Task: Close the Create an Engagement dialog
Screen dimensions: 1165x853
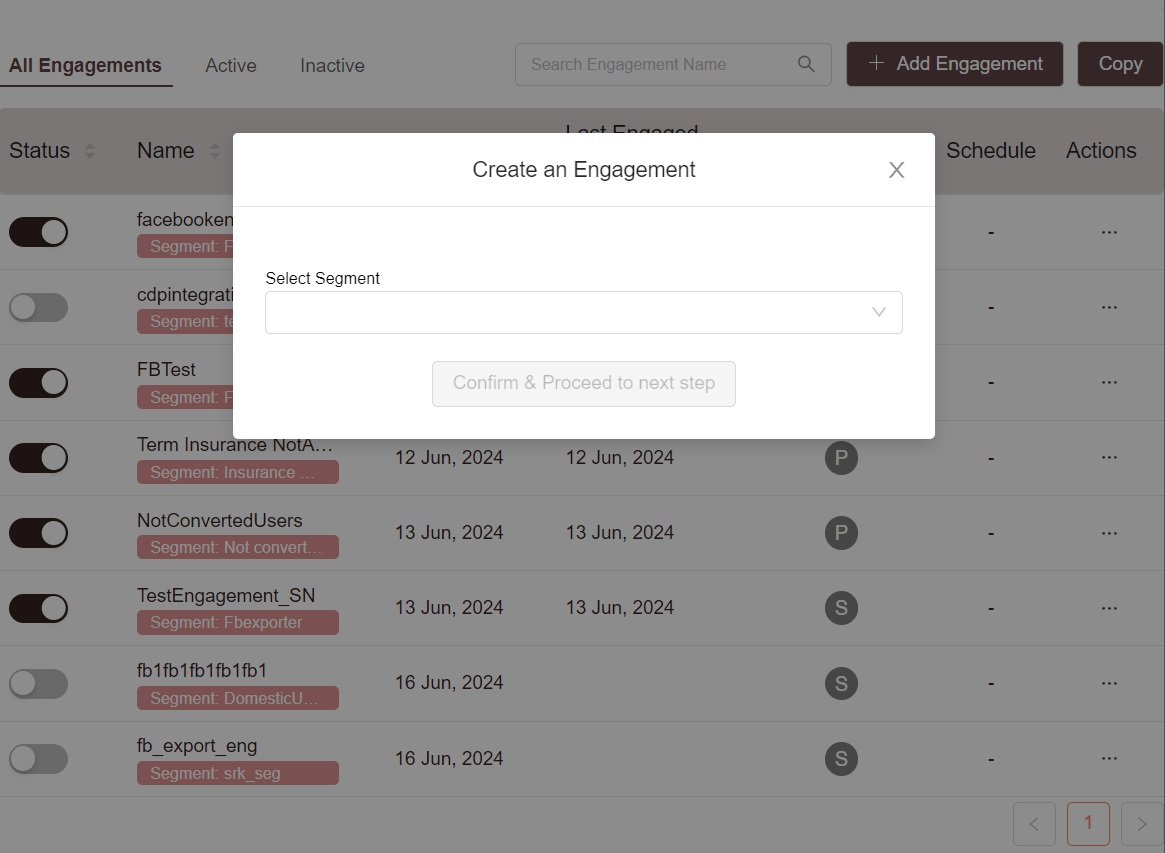Action: pos(896,170)
